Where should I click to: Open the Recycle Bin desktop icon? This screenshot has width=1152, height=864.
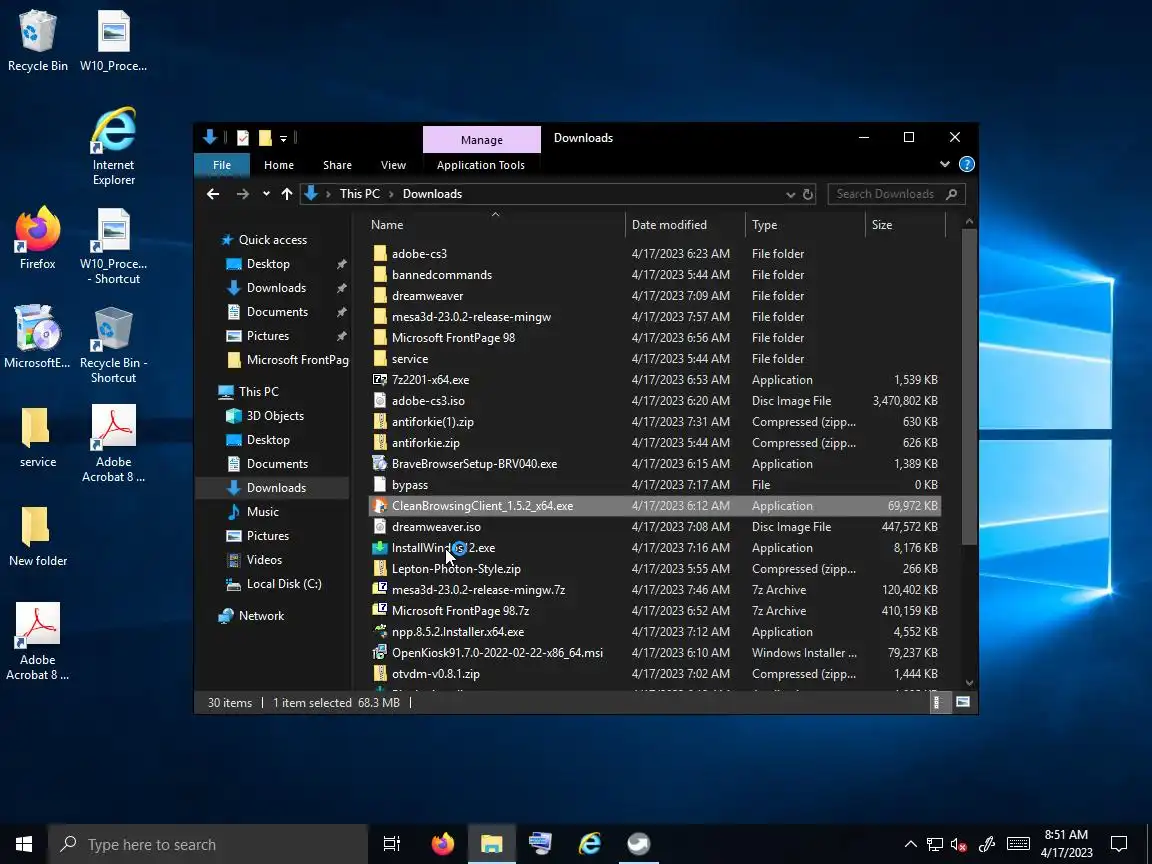tap(37, 40)
